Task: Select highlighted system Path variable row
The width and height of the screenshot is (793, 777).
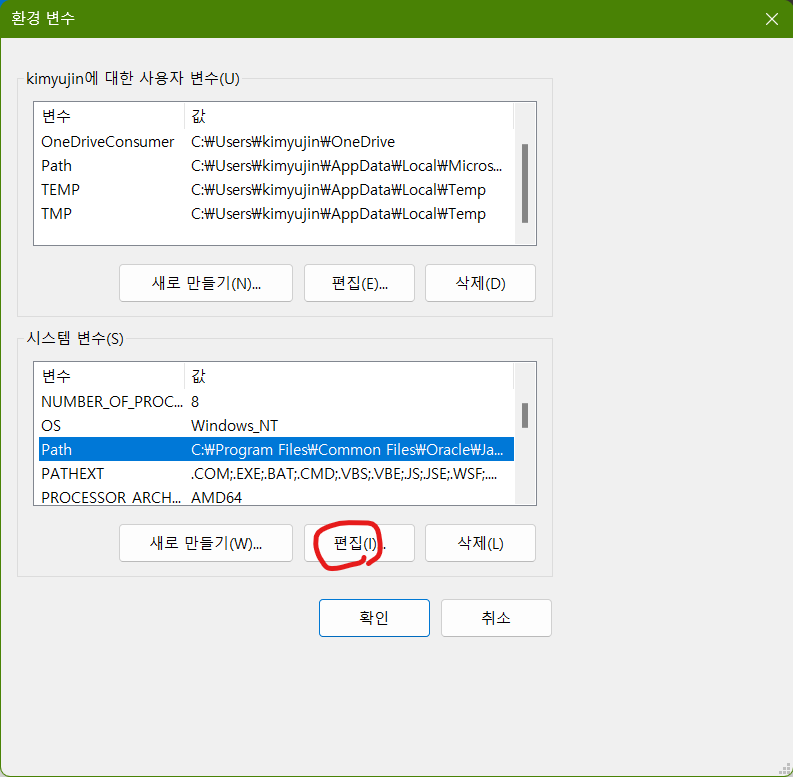Action: (276, 450)
